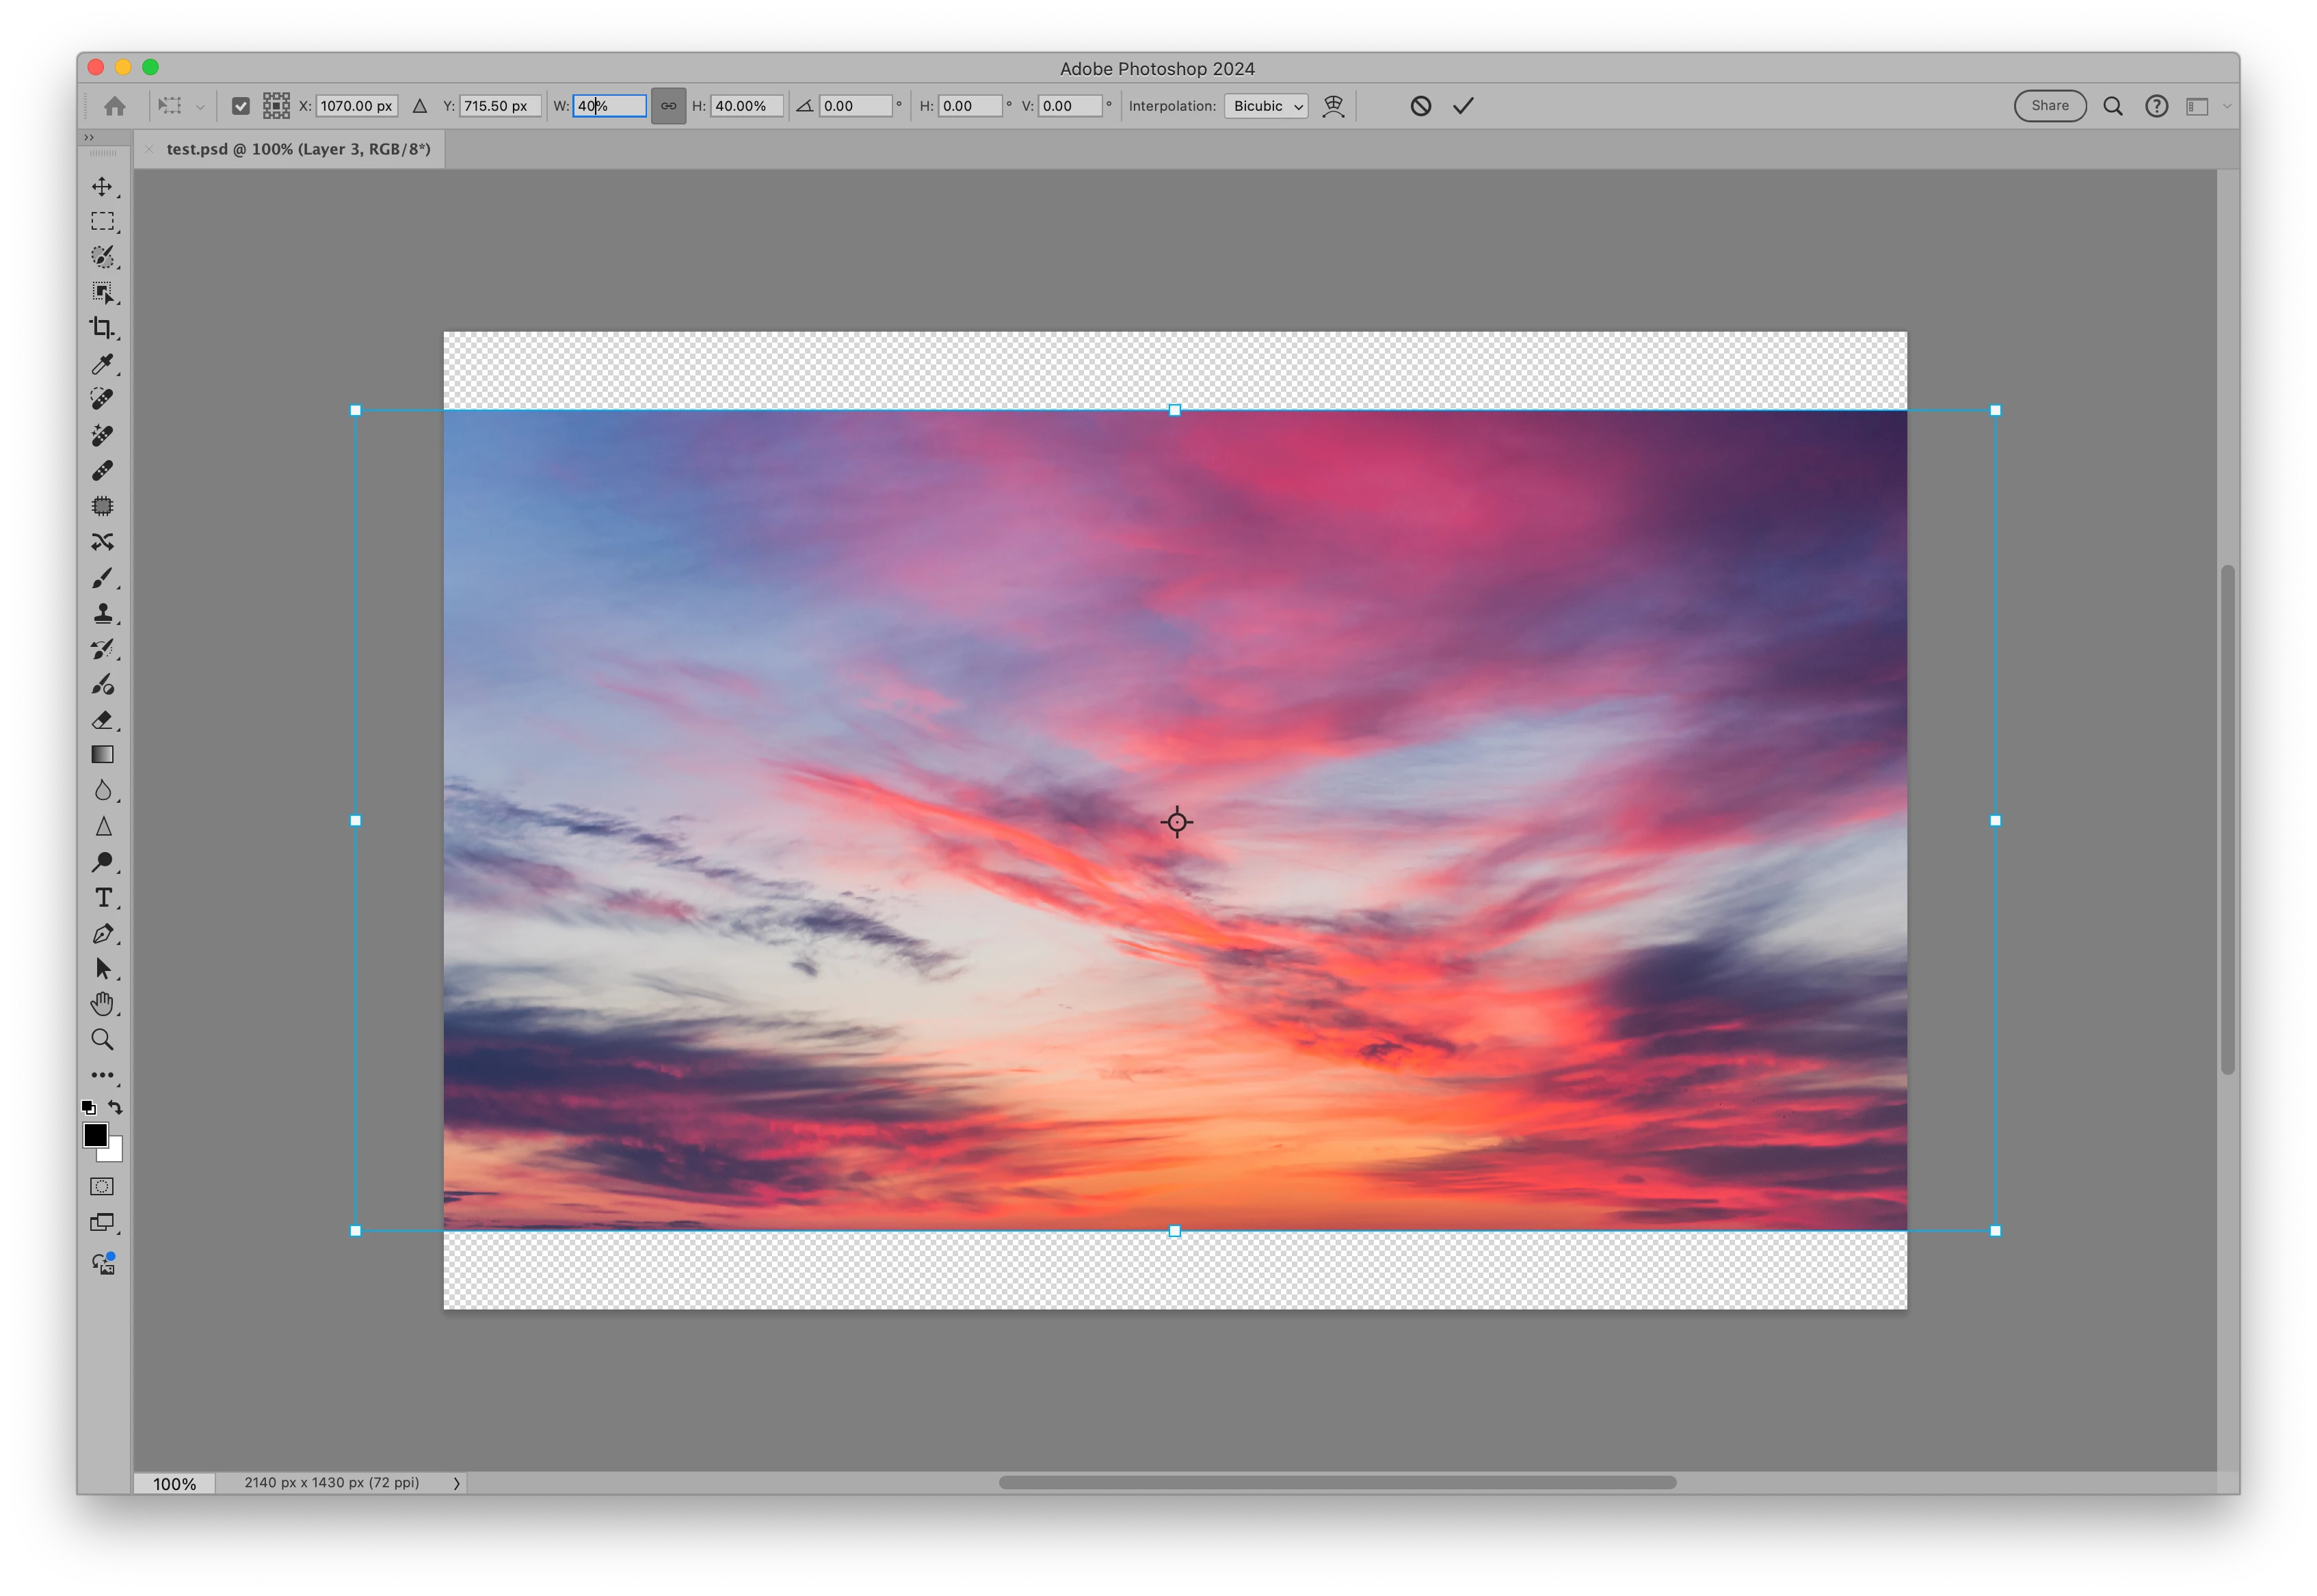Toggle the maintain aspect ratio link
2317x1596 pixels.
(668, 106)
